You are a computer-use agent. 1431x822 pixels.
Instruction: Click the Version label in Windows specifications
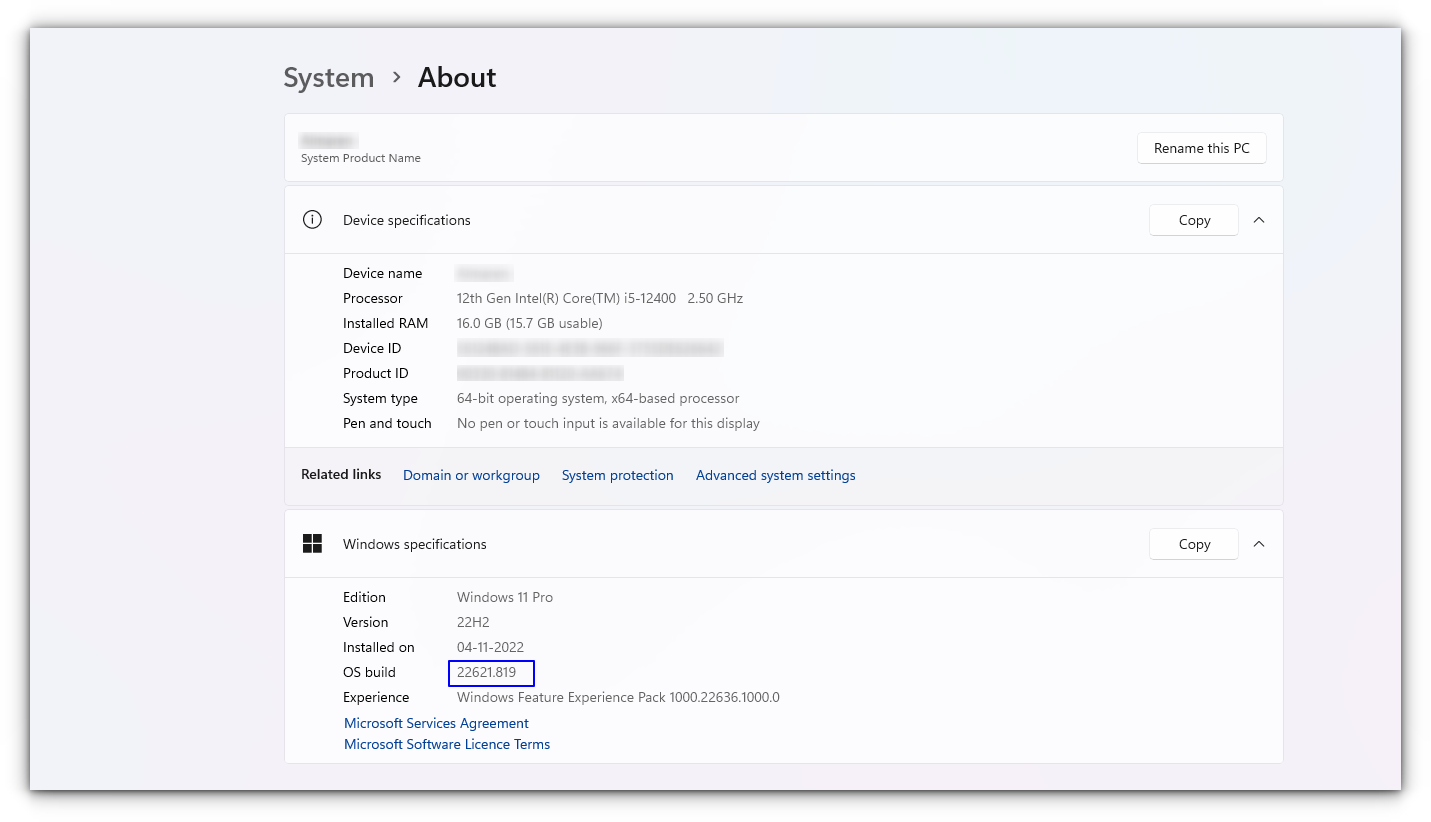coord(366,622)
